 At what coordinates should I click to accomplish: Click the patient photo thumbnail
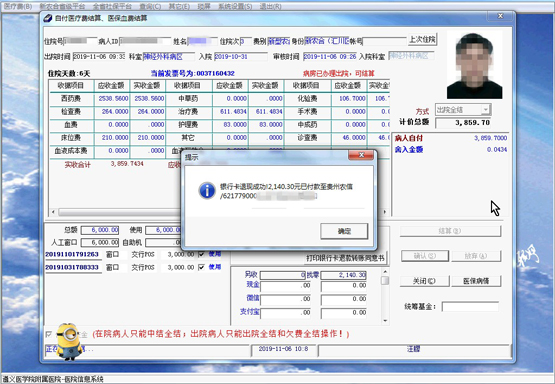tap(474, 66)
